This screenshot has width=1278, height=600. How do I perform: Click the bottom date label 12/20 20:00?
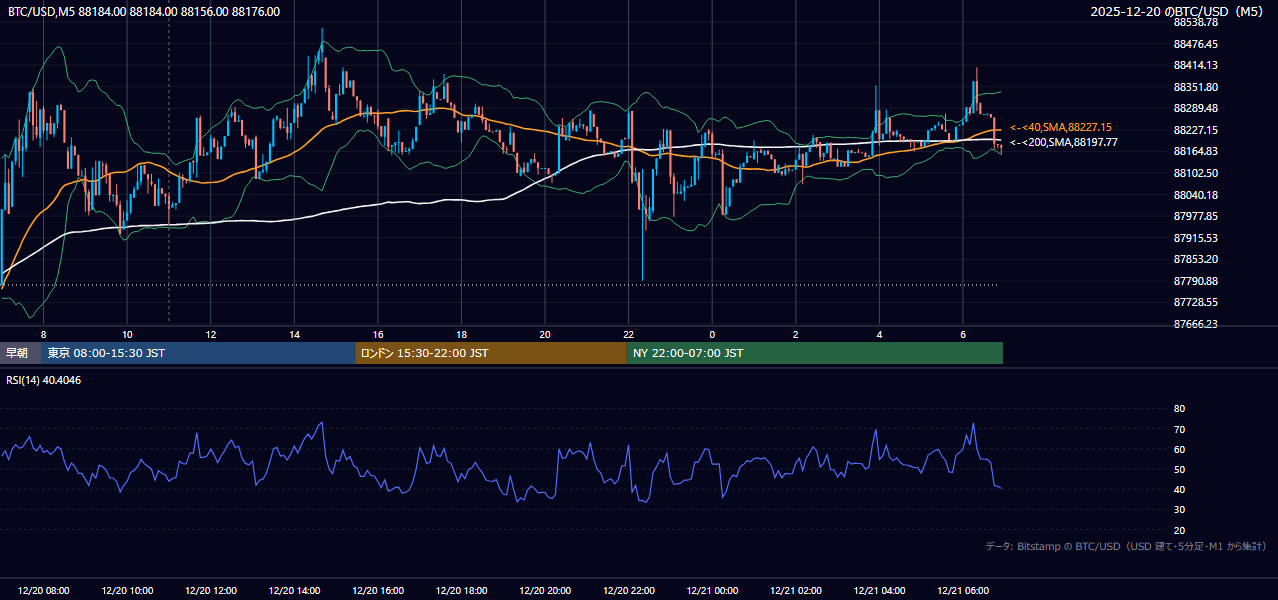pyautogui.click(x=545, y=591)
